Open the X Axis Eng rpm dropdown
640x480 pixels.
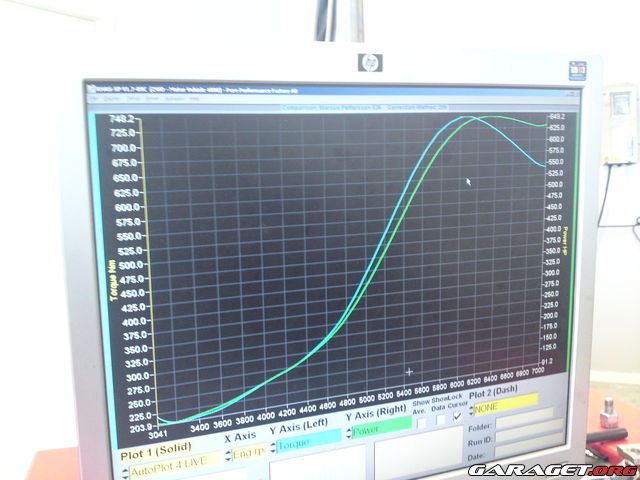250,451
